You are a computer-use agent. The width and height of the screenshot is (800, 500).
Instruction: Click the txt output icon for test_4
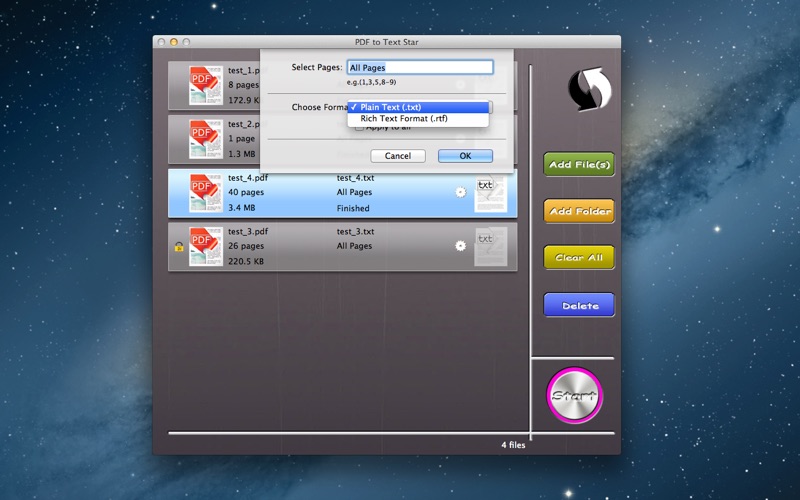(490, 193)
